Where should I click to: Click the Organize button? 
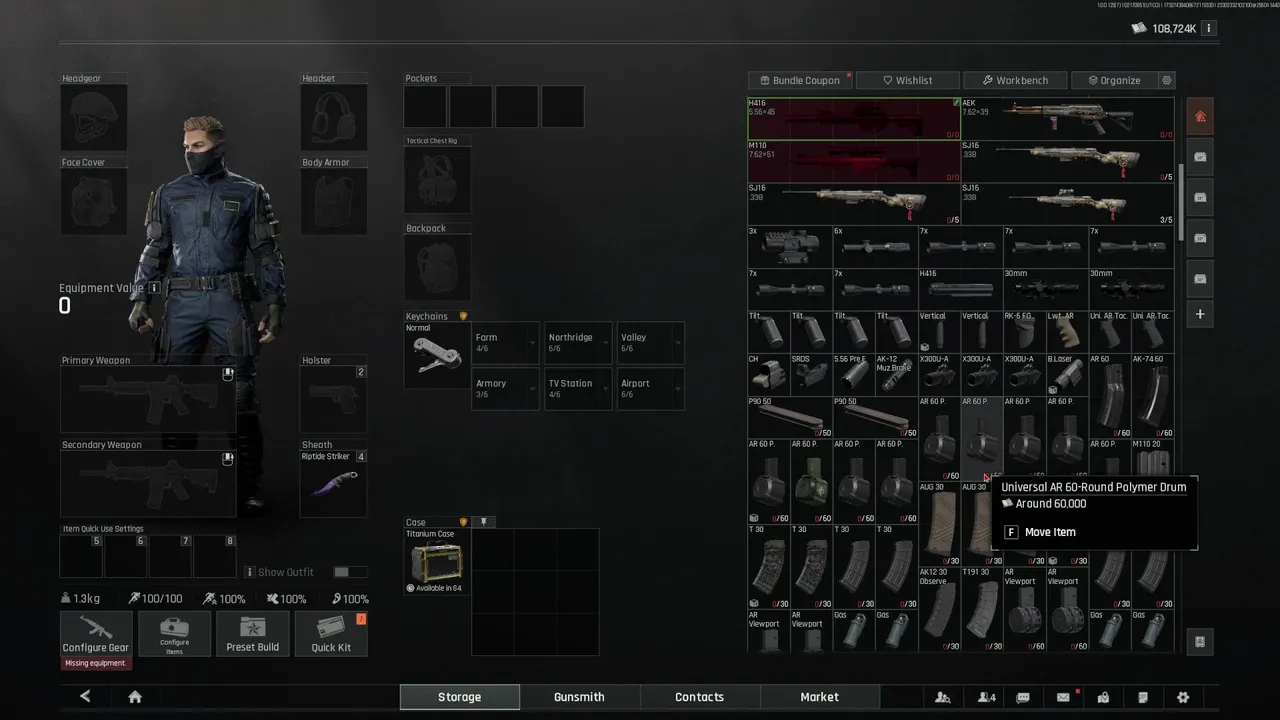pos(1114,80)
